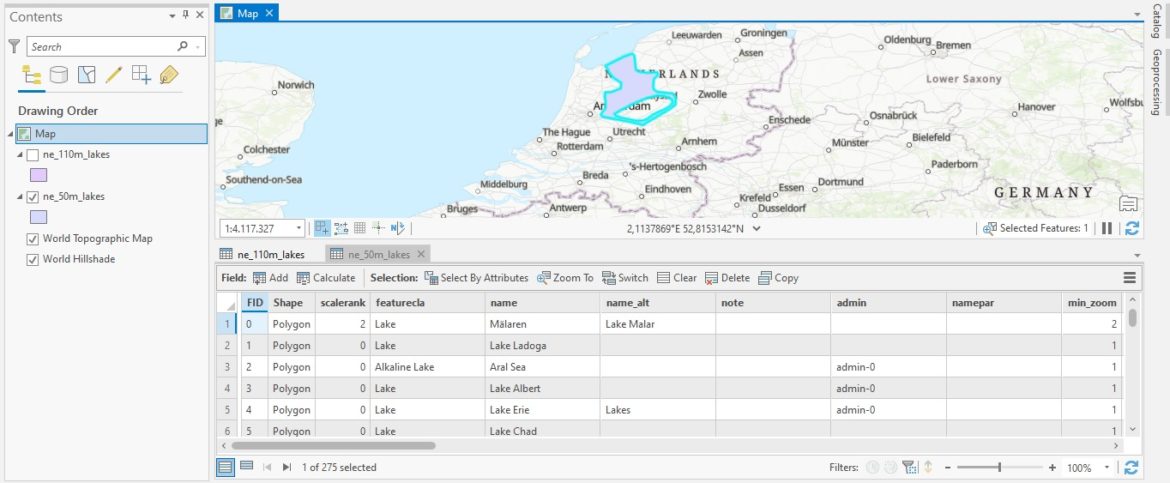Screen dimensions: 1170x483
Task: Click the Calculate field button
Action: pos(326,278)
